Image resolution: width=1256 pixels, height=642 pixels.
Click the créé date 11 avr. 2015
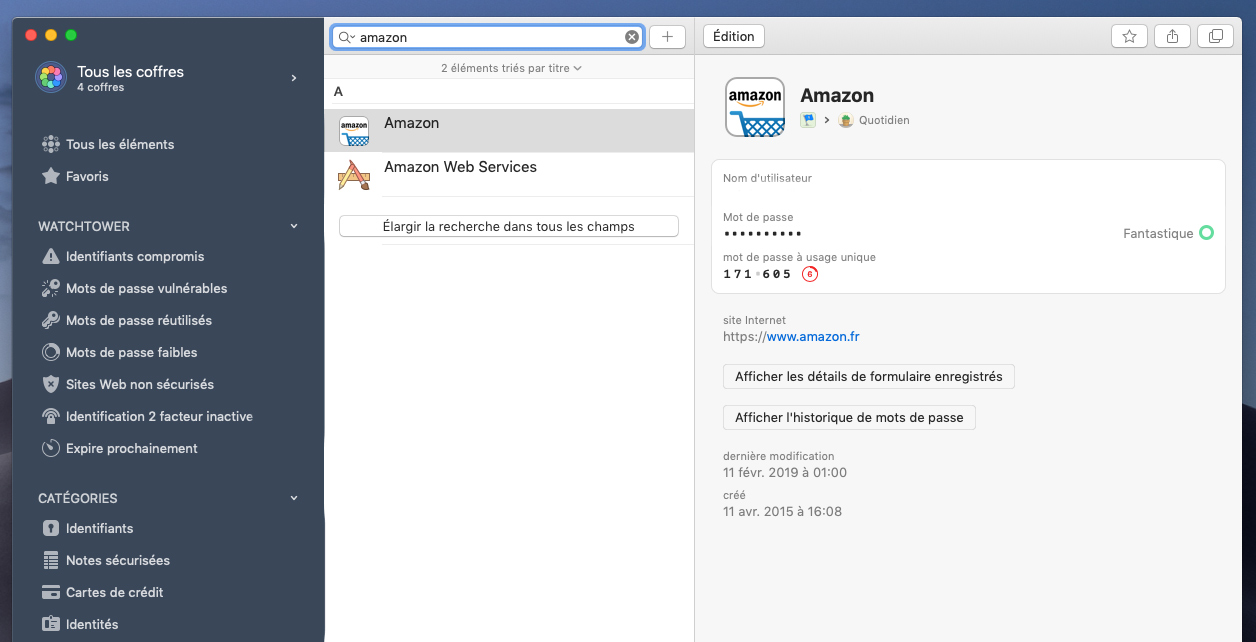pos(783,511)
